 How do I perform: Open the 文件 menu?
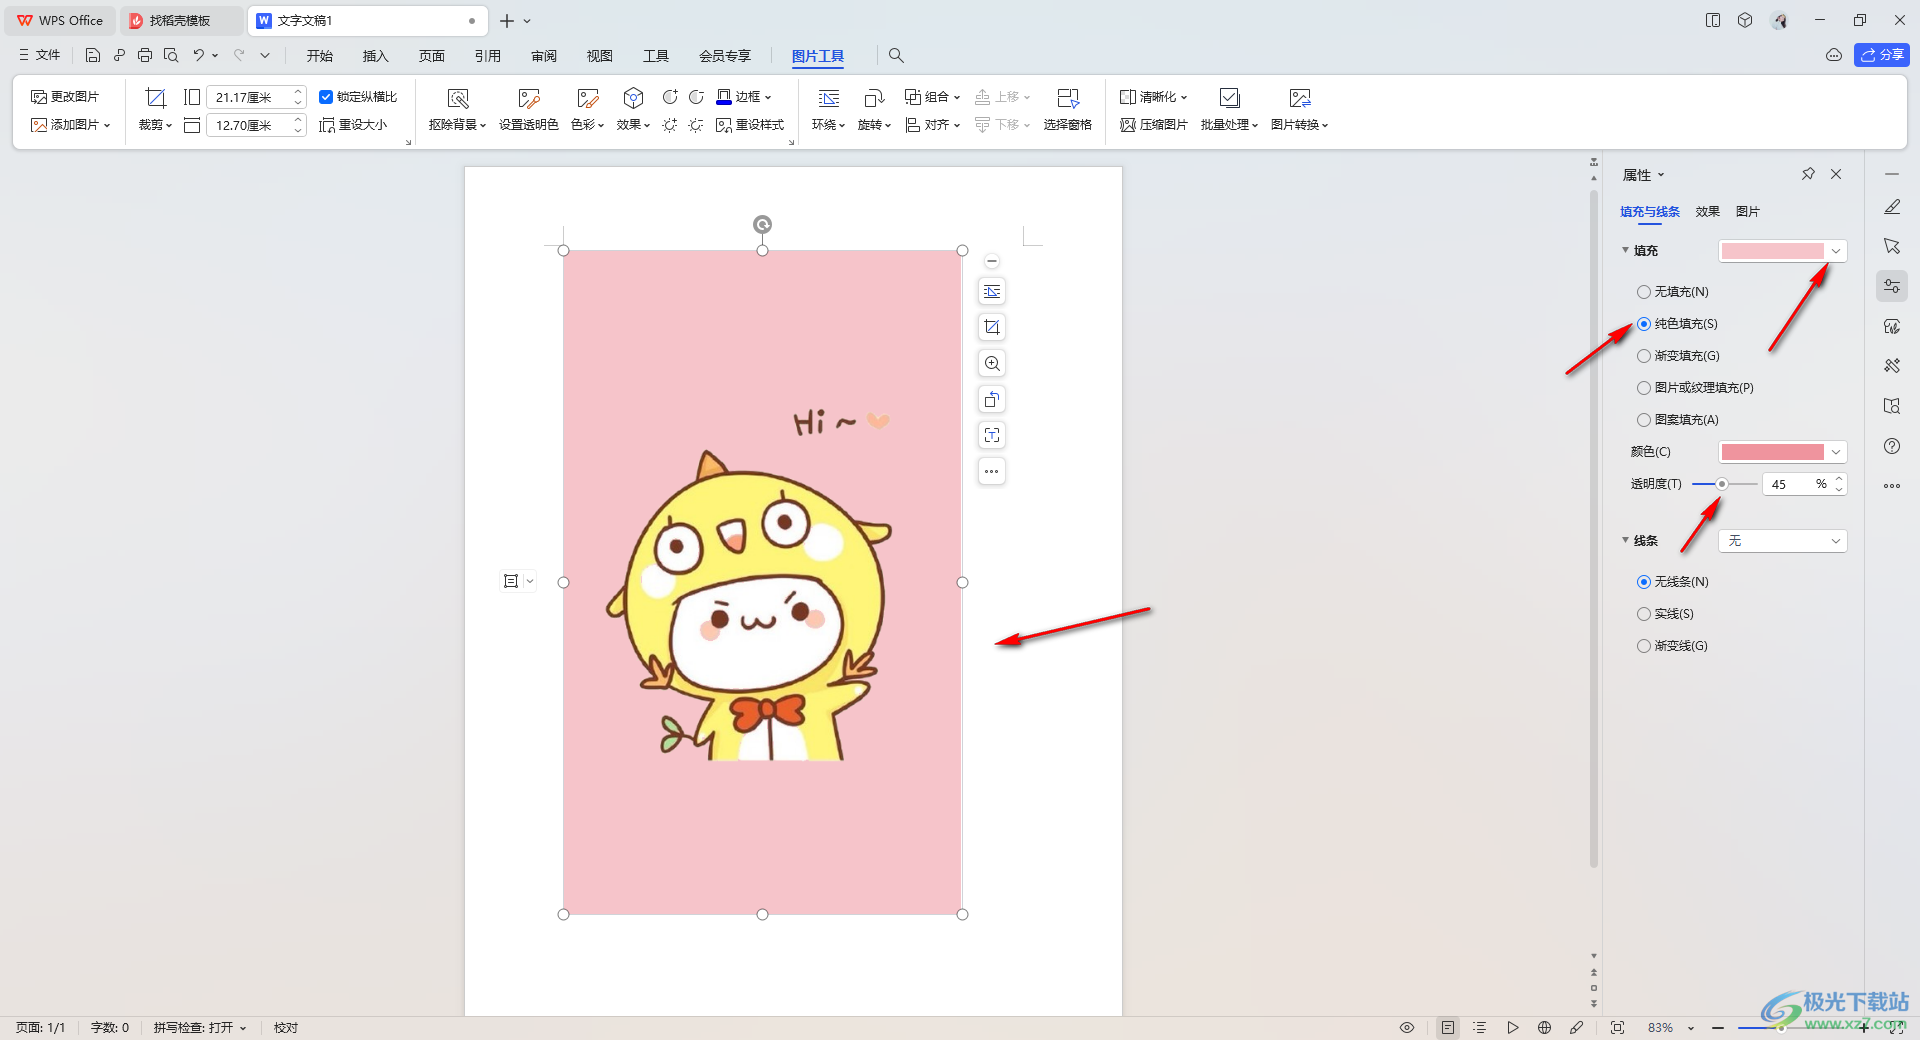pos(40,55)
